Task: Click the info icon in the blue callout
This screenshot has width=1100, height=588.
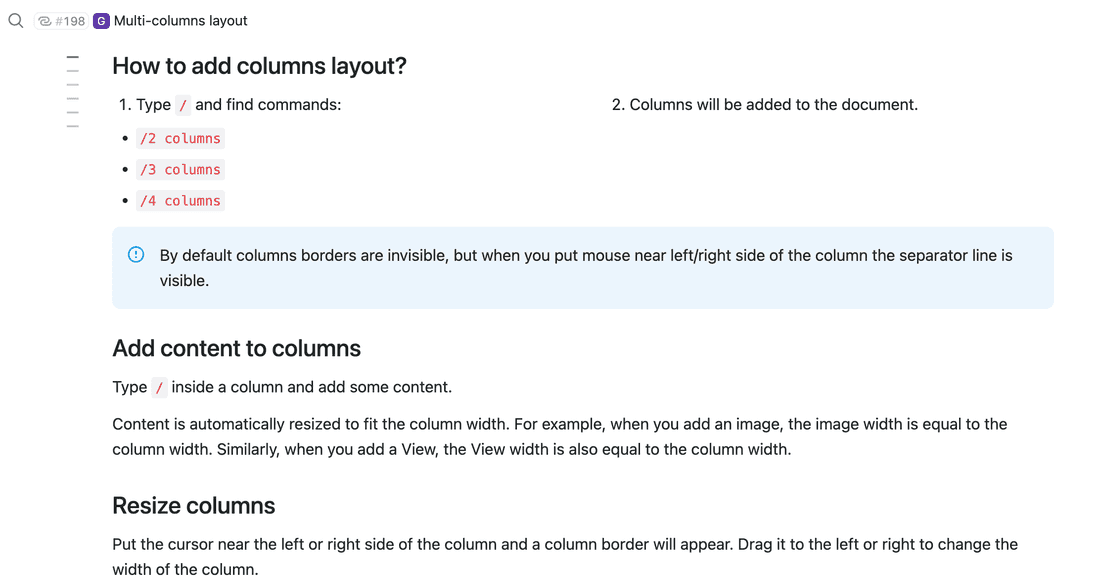Action: coord(136,255)
